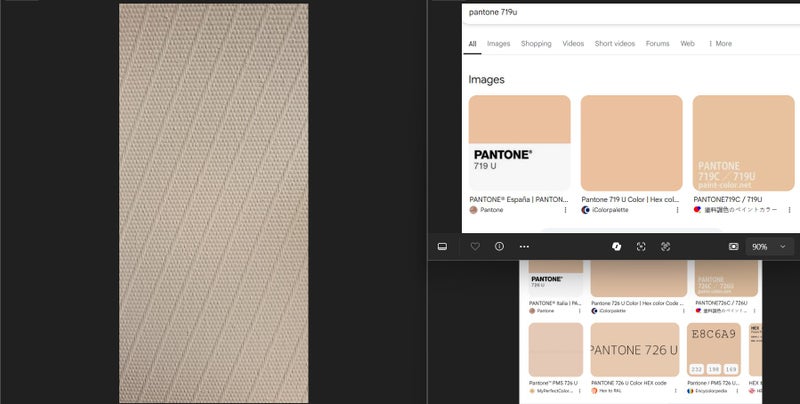Click the MyPerfectColor source label
Image resolution: width=800 pixels, height=404 pixels.
(555, 391)
